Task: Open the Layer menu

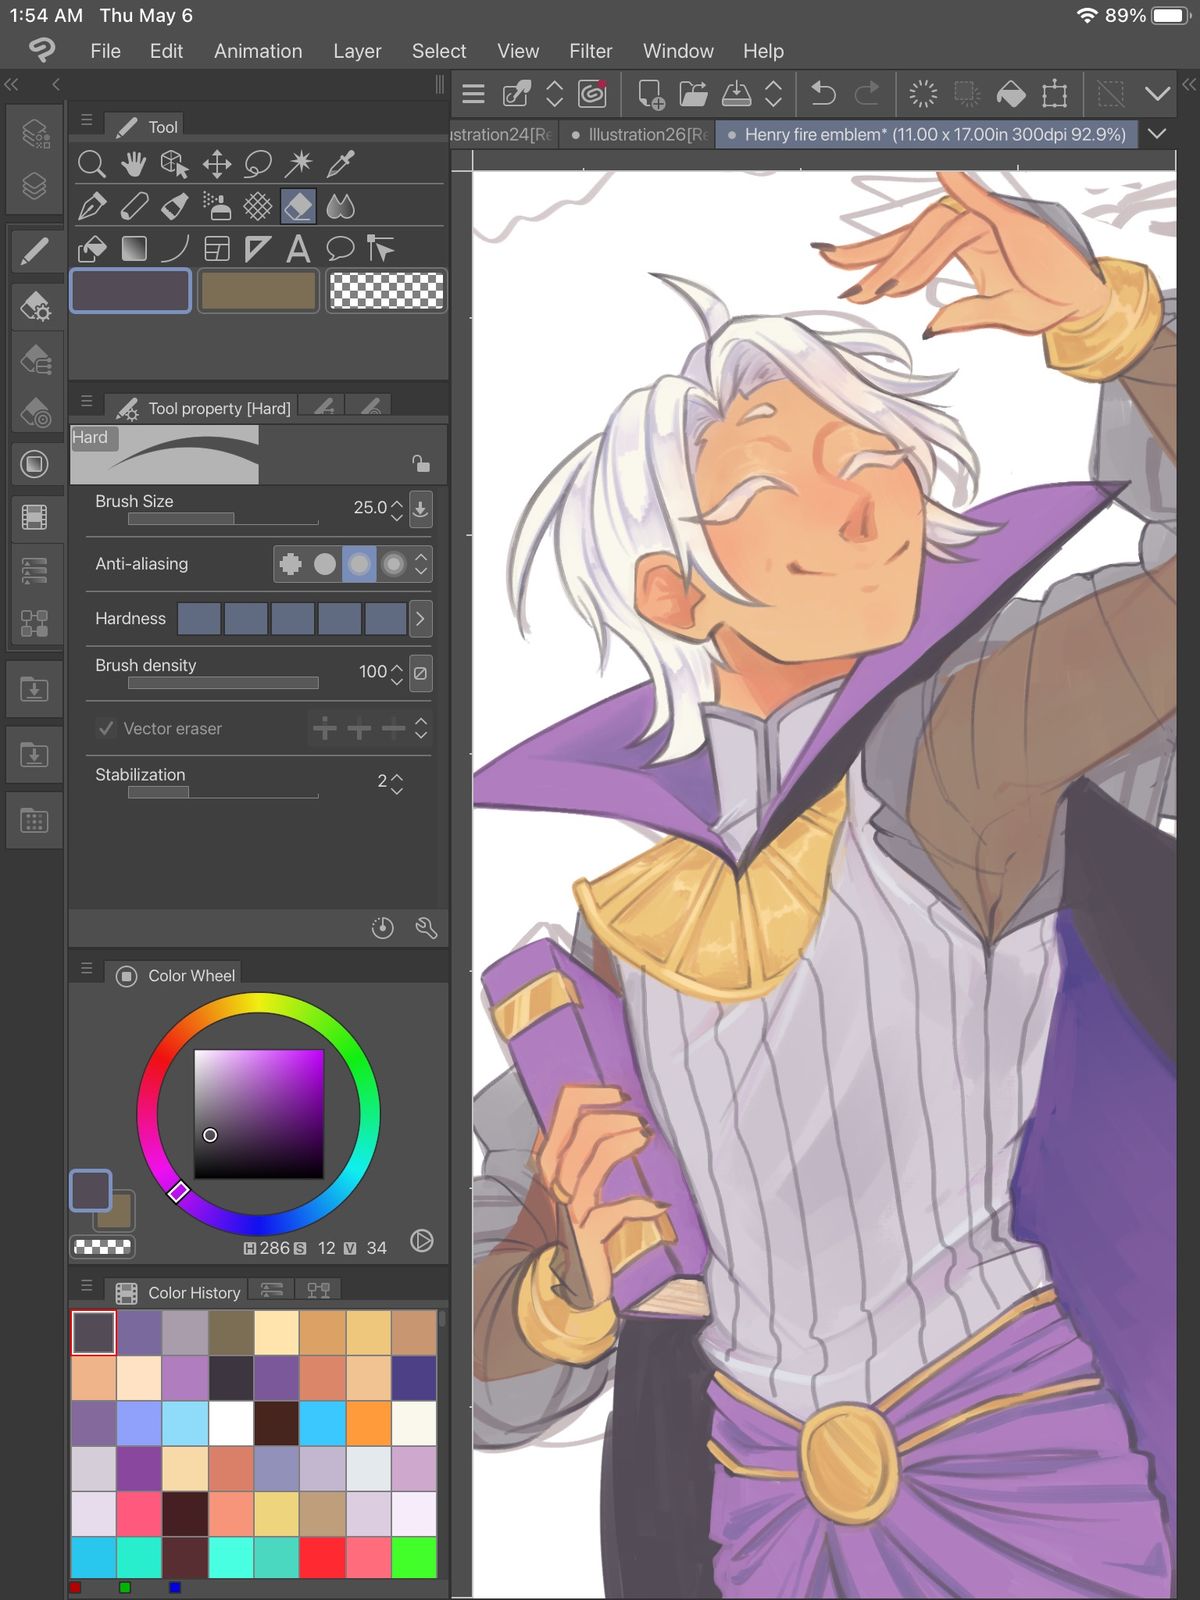Action: click(357, 51)
